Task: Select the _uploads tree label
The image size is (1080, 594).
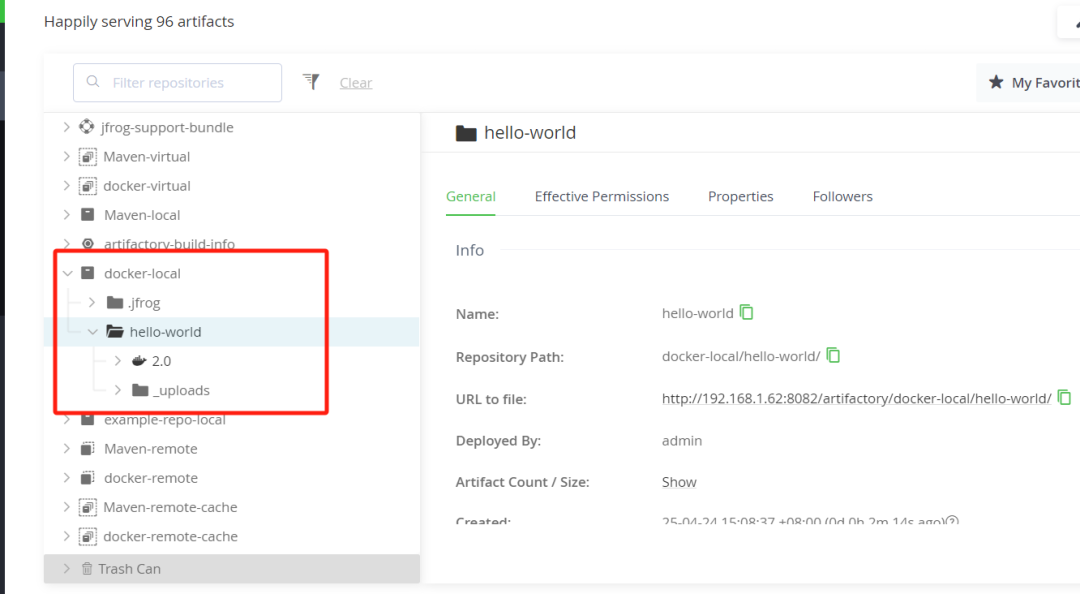Action: click(182, 390)
